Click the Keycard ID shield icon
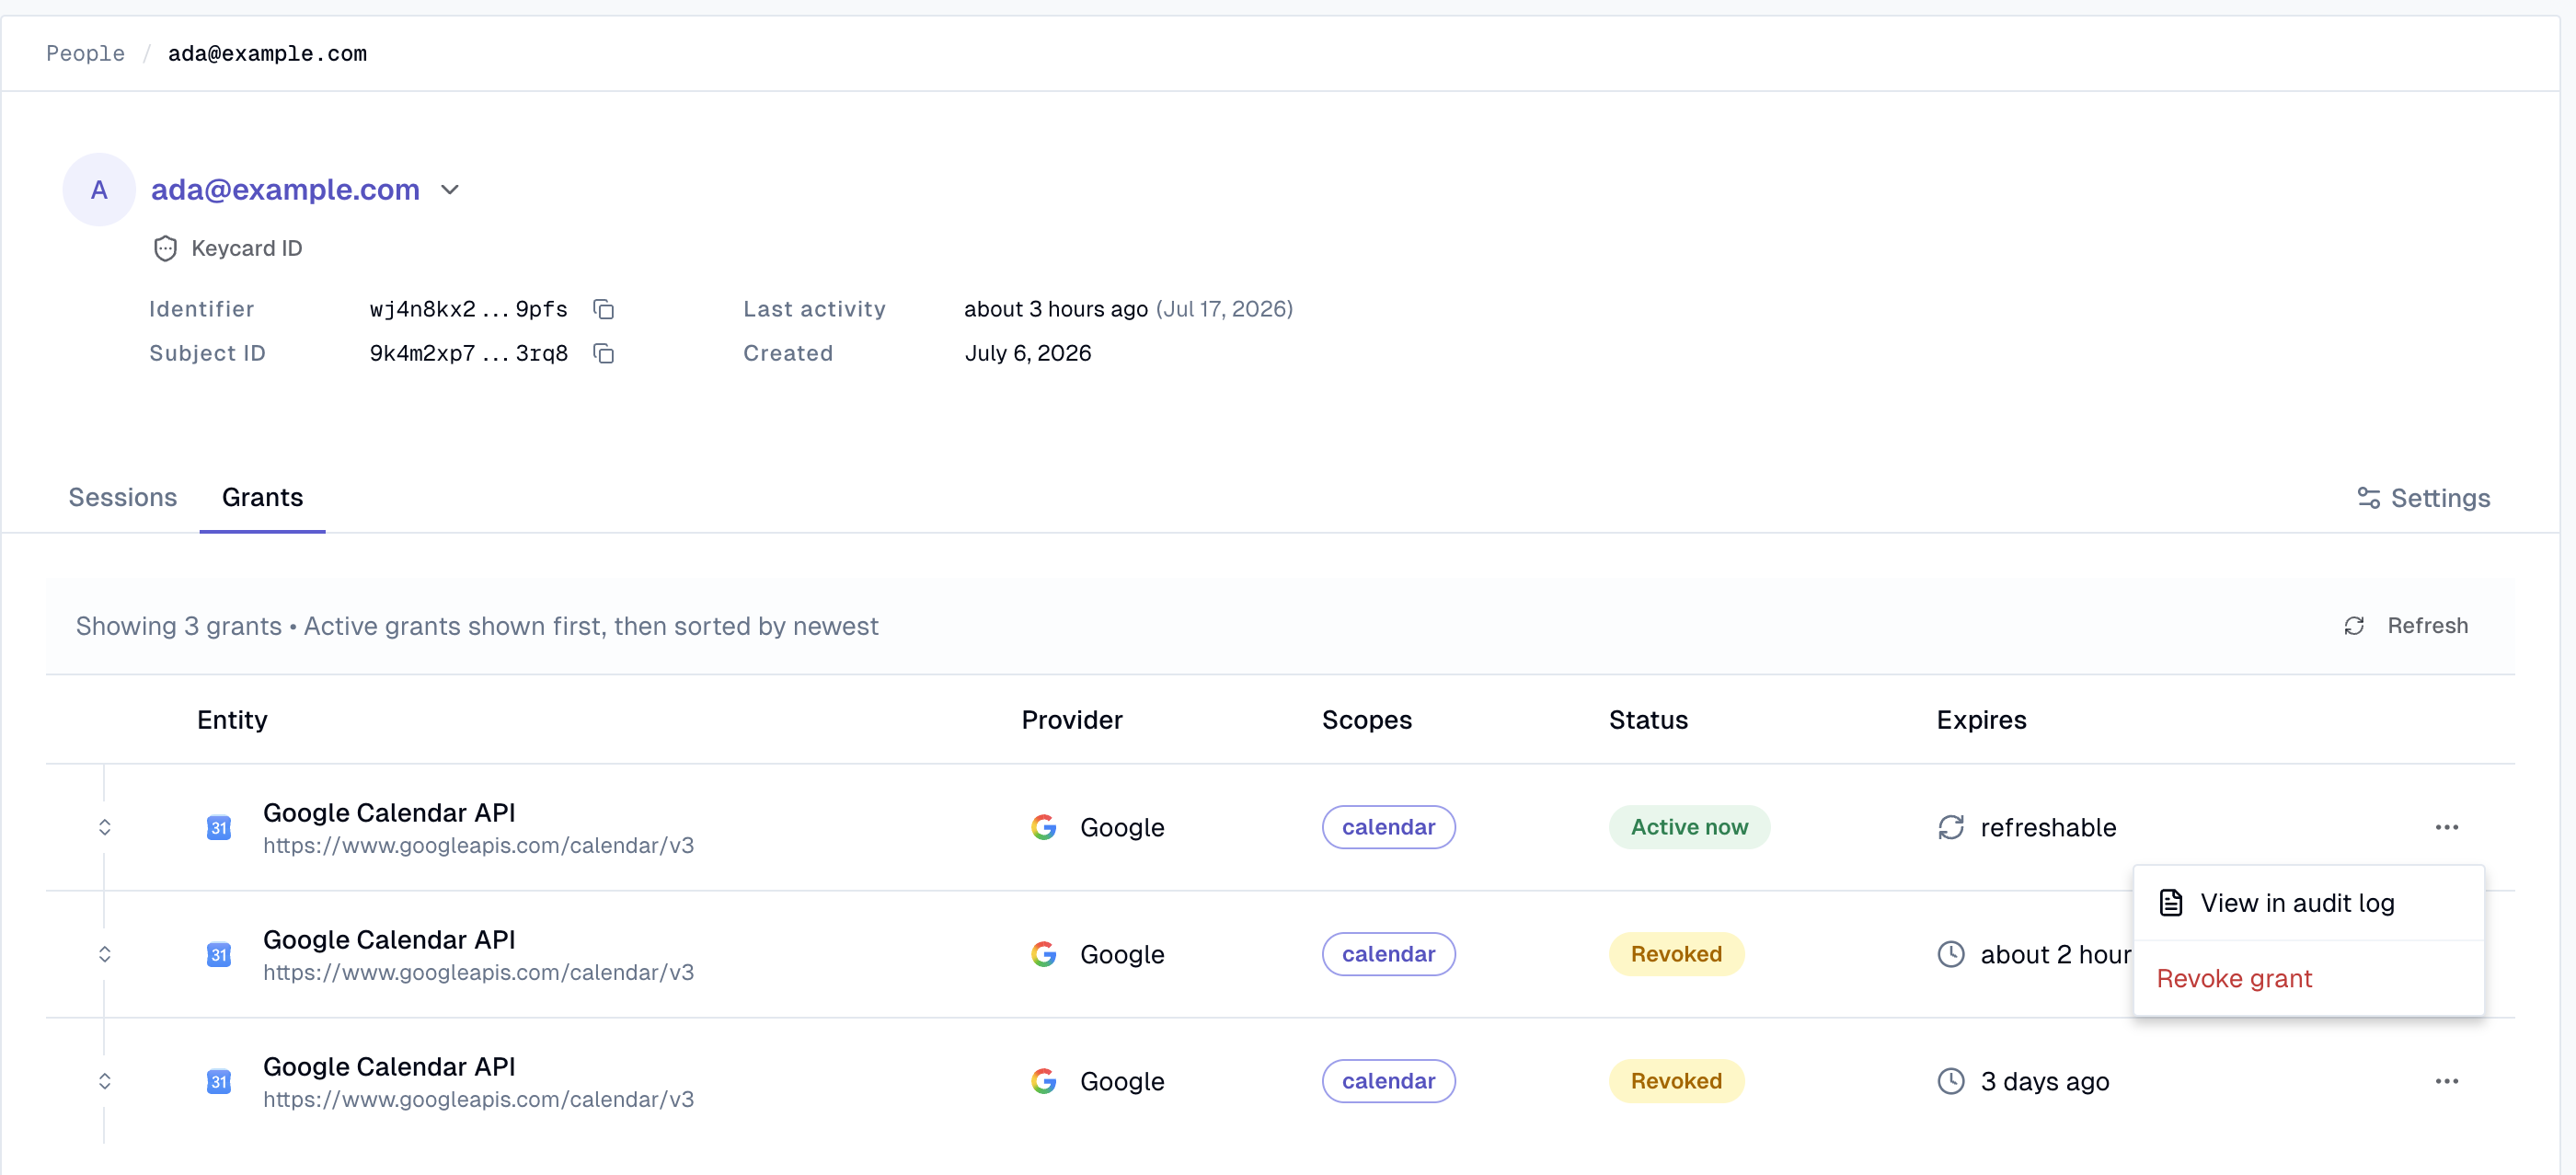2576x1175 pixels. point(165,248)
